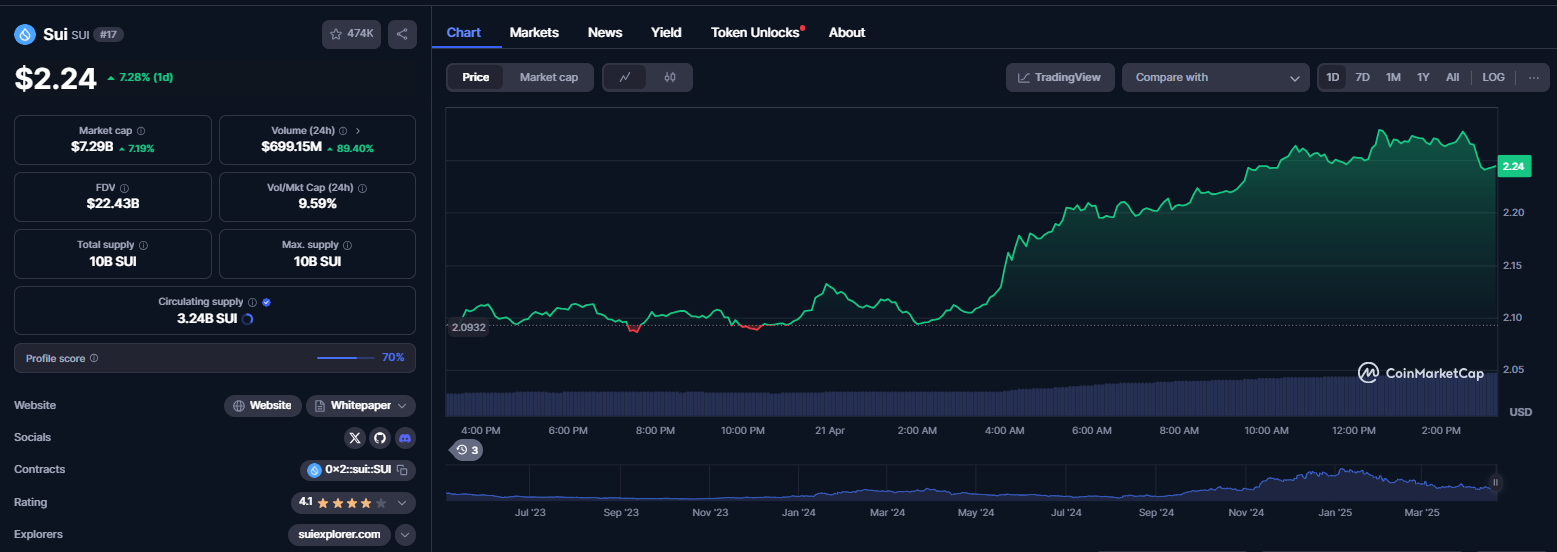The width and height of the screenshot is (1557, 552).
Task: Click the $22.43B FDV value
Action: [x=113, y=204]
